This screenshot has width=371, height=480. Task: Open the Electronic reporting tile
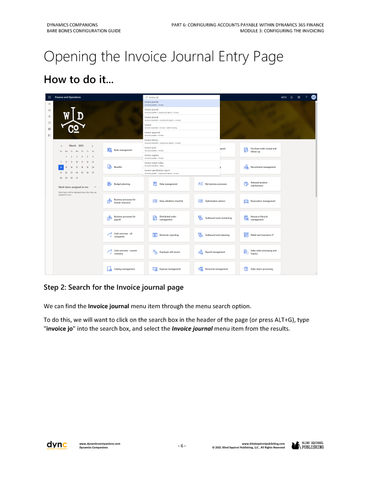tap(169, 235)
